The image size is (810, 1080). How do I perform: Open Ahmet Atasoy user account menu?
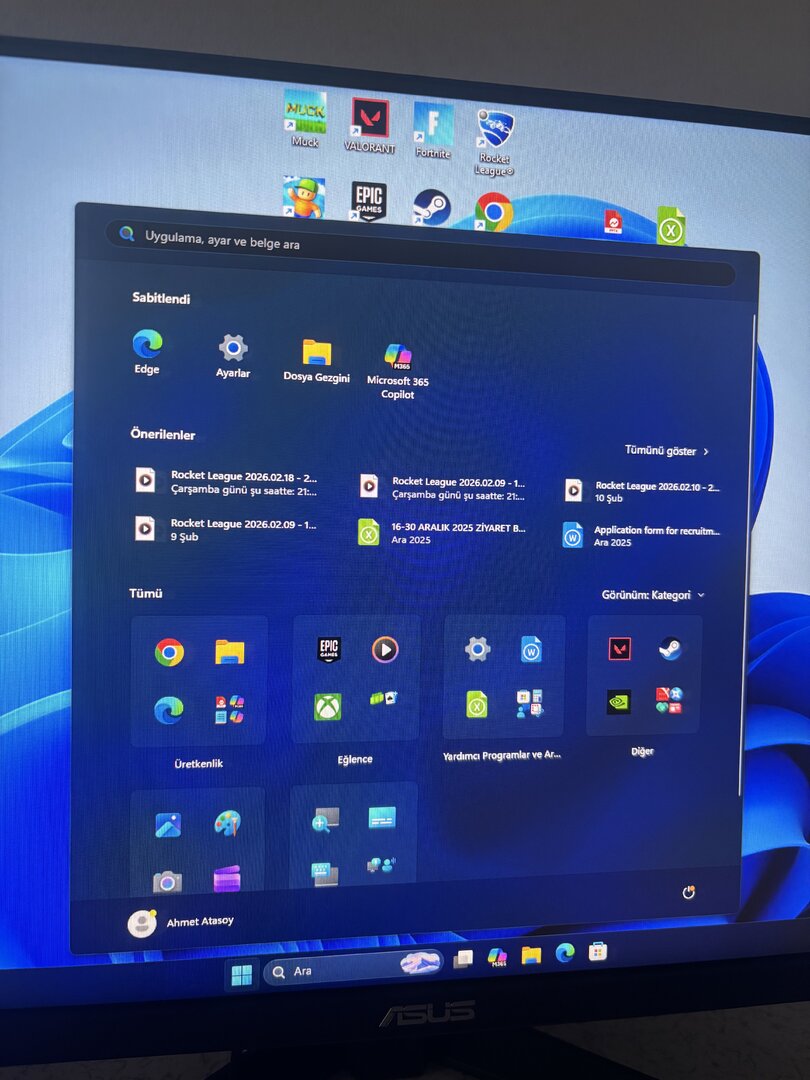pyautogui.click(x=181, y=922)
